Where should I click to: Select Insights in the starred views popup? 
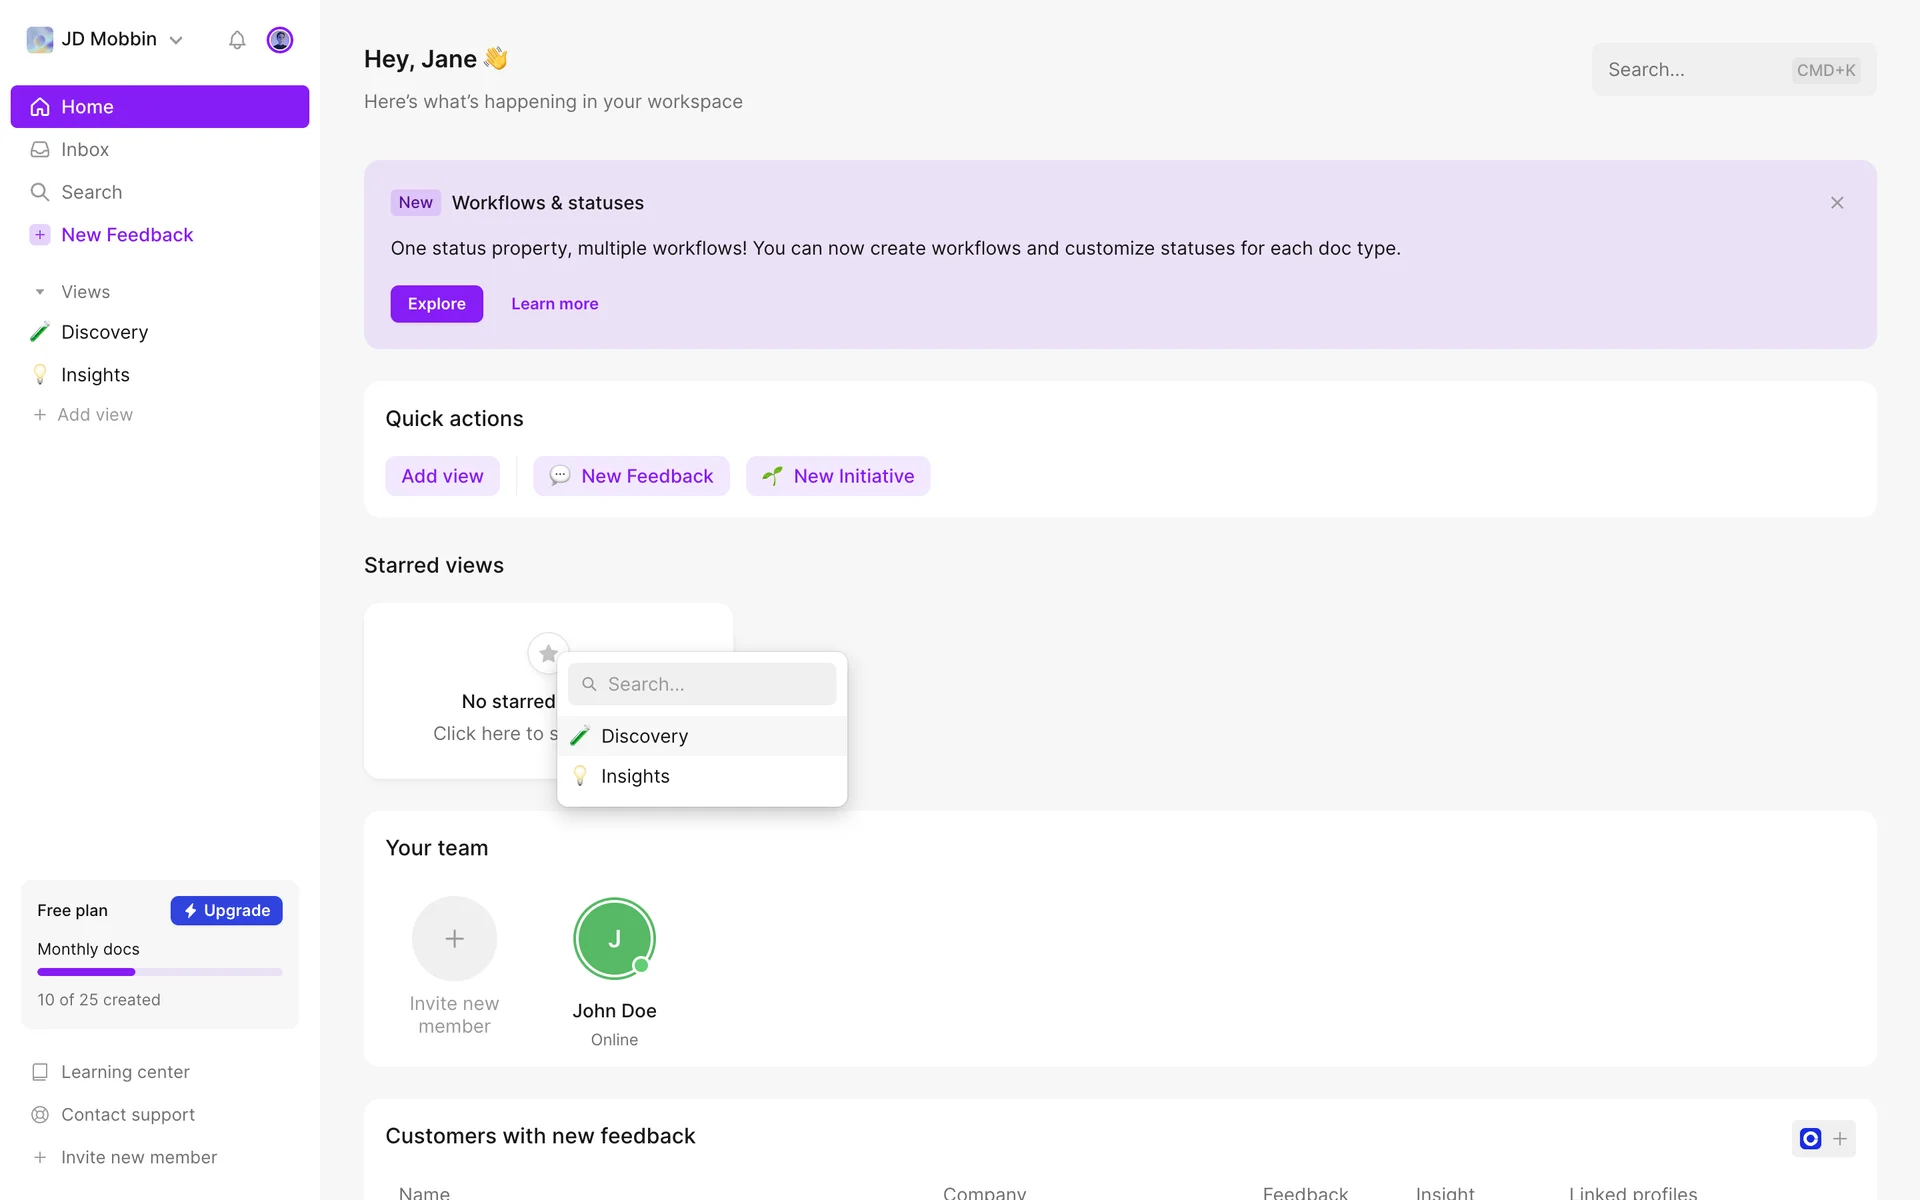point(635,776)
